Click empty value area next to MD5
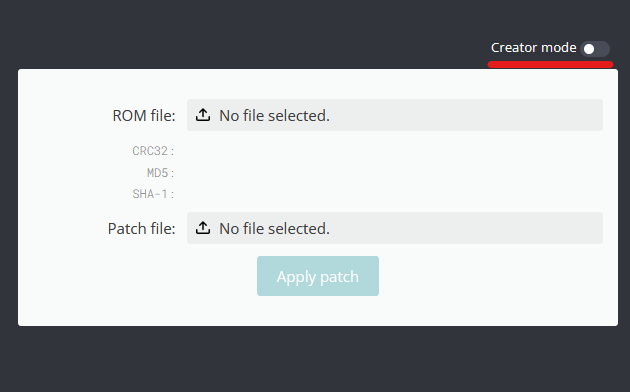The height and width of the screenshot is (392, 630). pos(395,173)
